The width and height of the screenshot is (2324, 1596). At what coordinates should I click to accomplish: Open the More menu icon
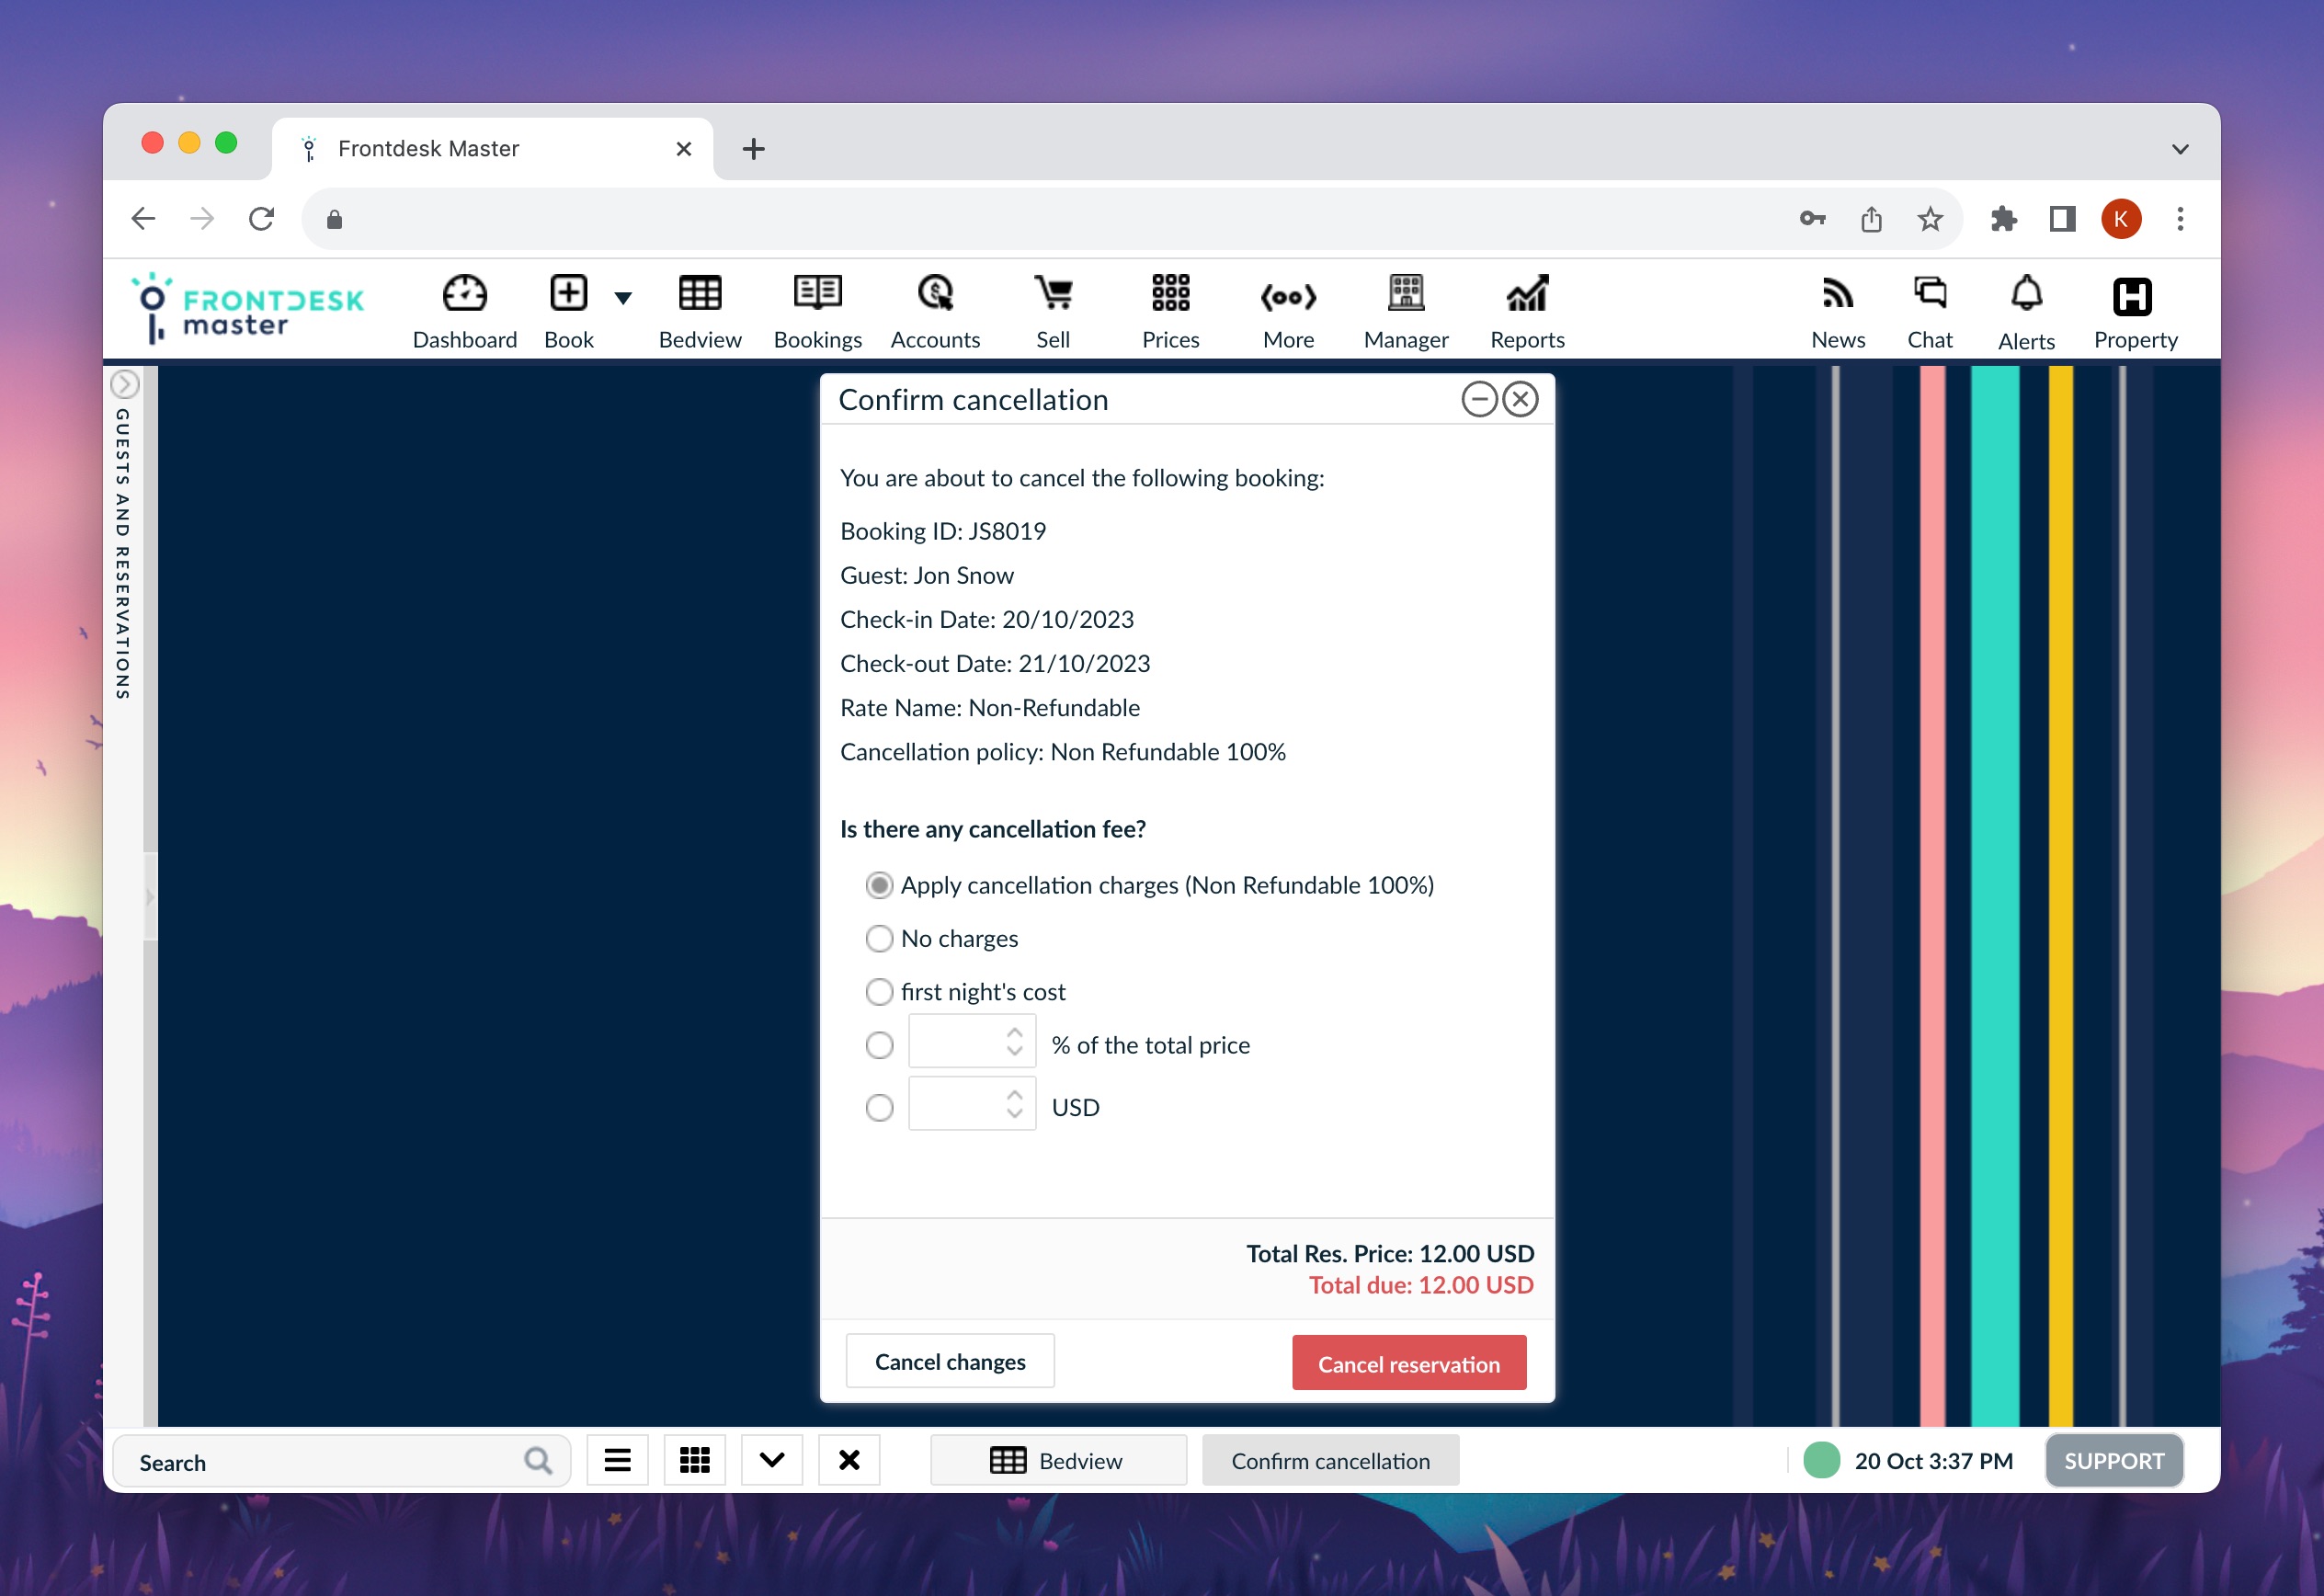click(1288, 297)
